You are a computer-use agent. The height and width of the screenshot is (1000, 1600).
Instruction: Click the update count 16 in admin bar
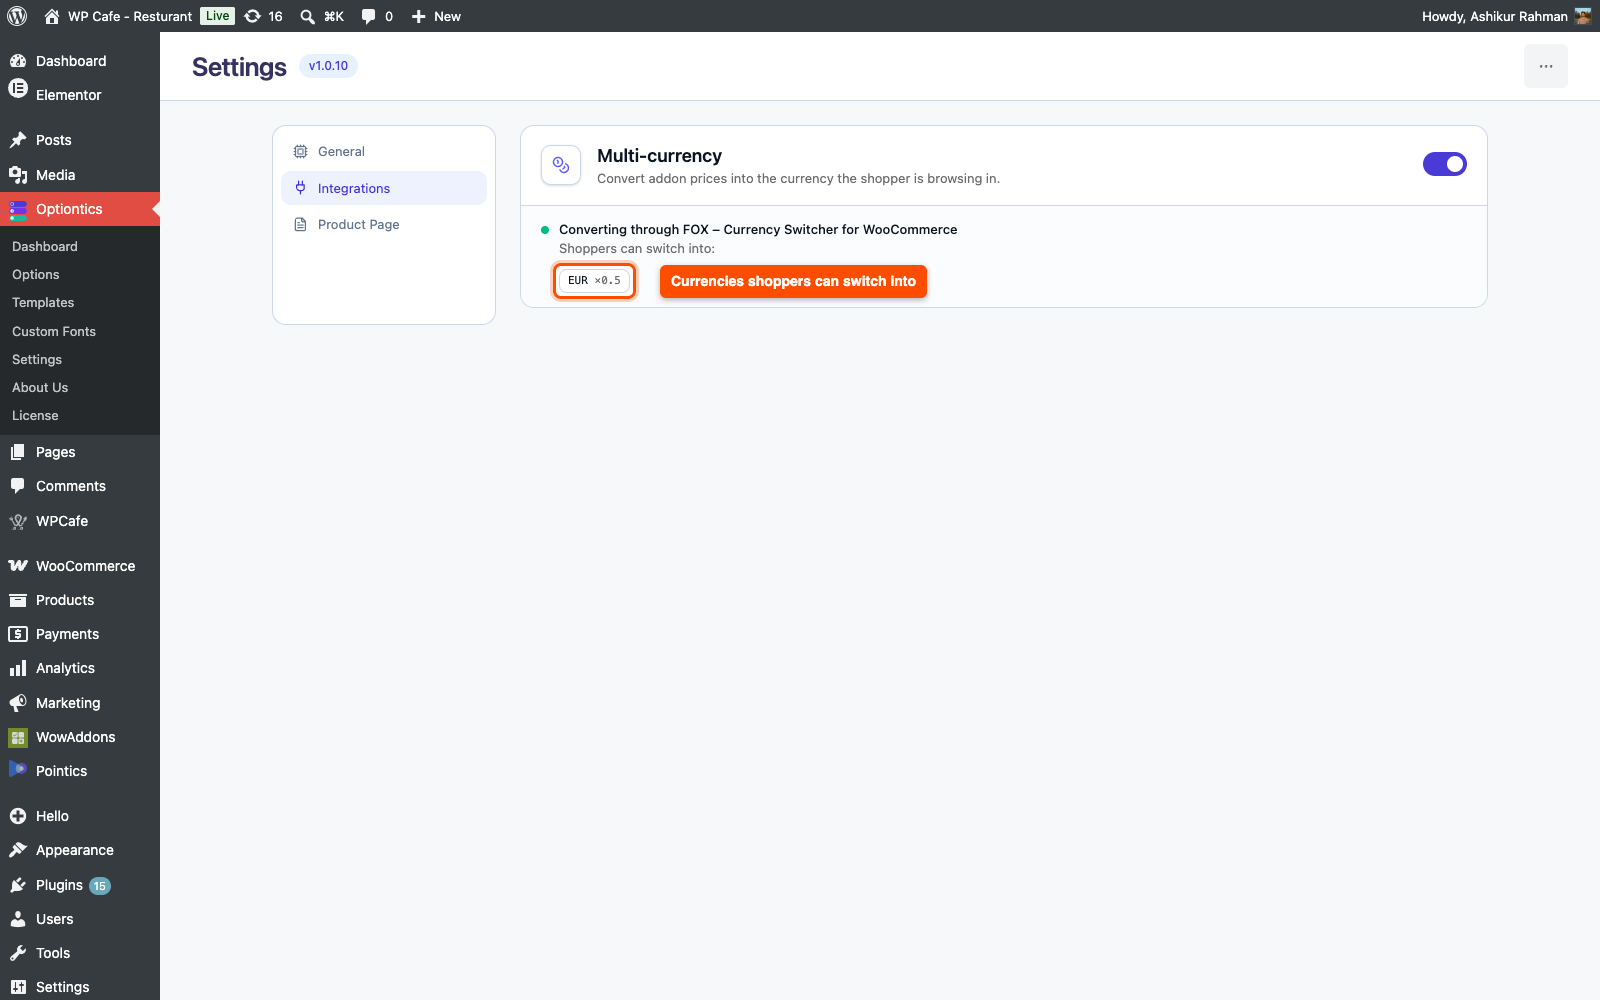click(276, 16)
